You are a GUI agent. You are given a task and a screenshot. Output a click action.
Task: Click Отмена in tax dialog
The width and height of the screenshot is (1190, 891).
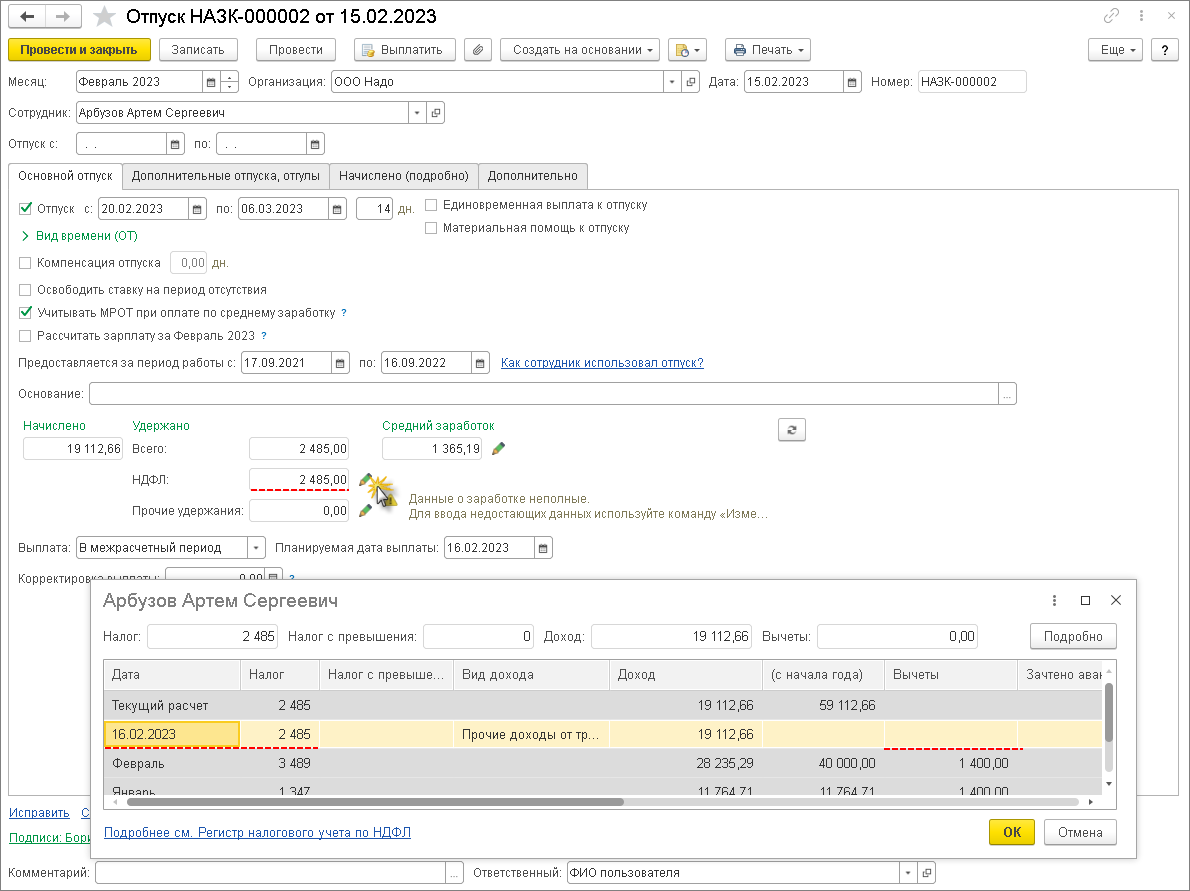[1080, 833]
